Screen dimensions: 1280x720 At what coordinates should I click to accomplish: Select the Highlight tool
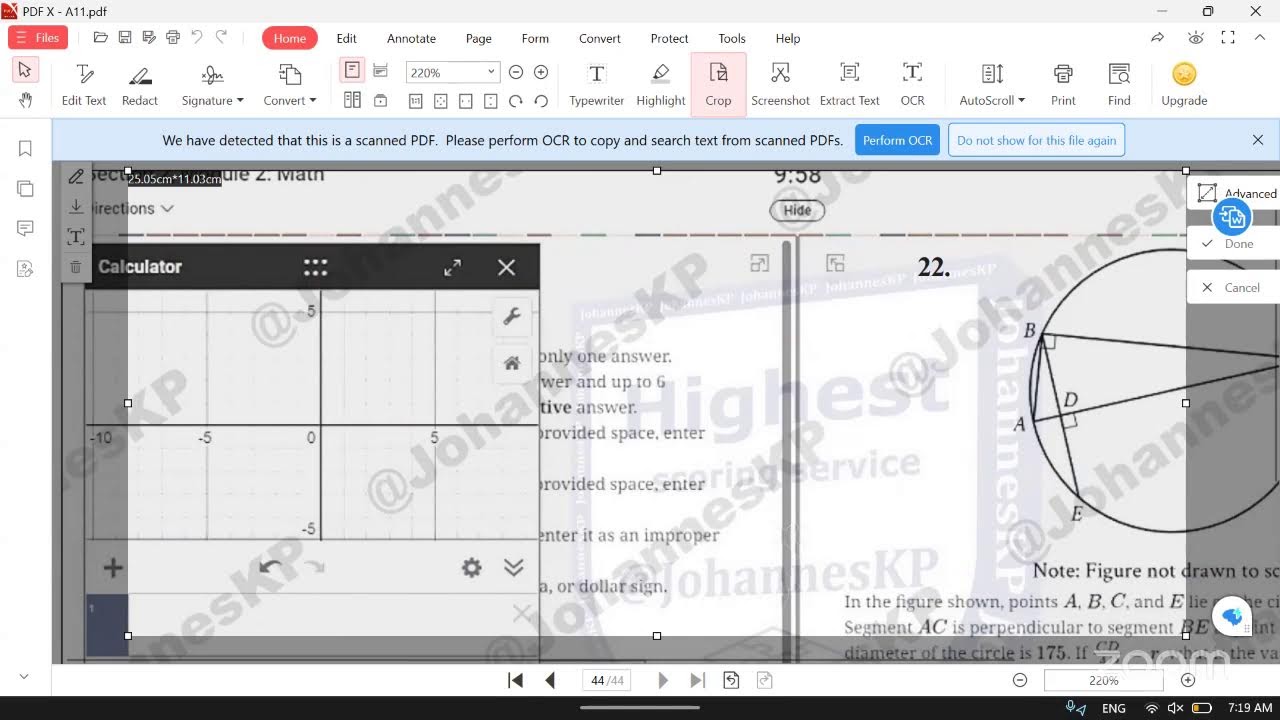[660, 85]
